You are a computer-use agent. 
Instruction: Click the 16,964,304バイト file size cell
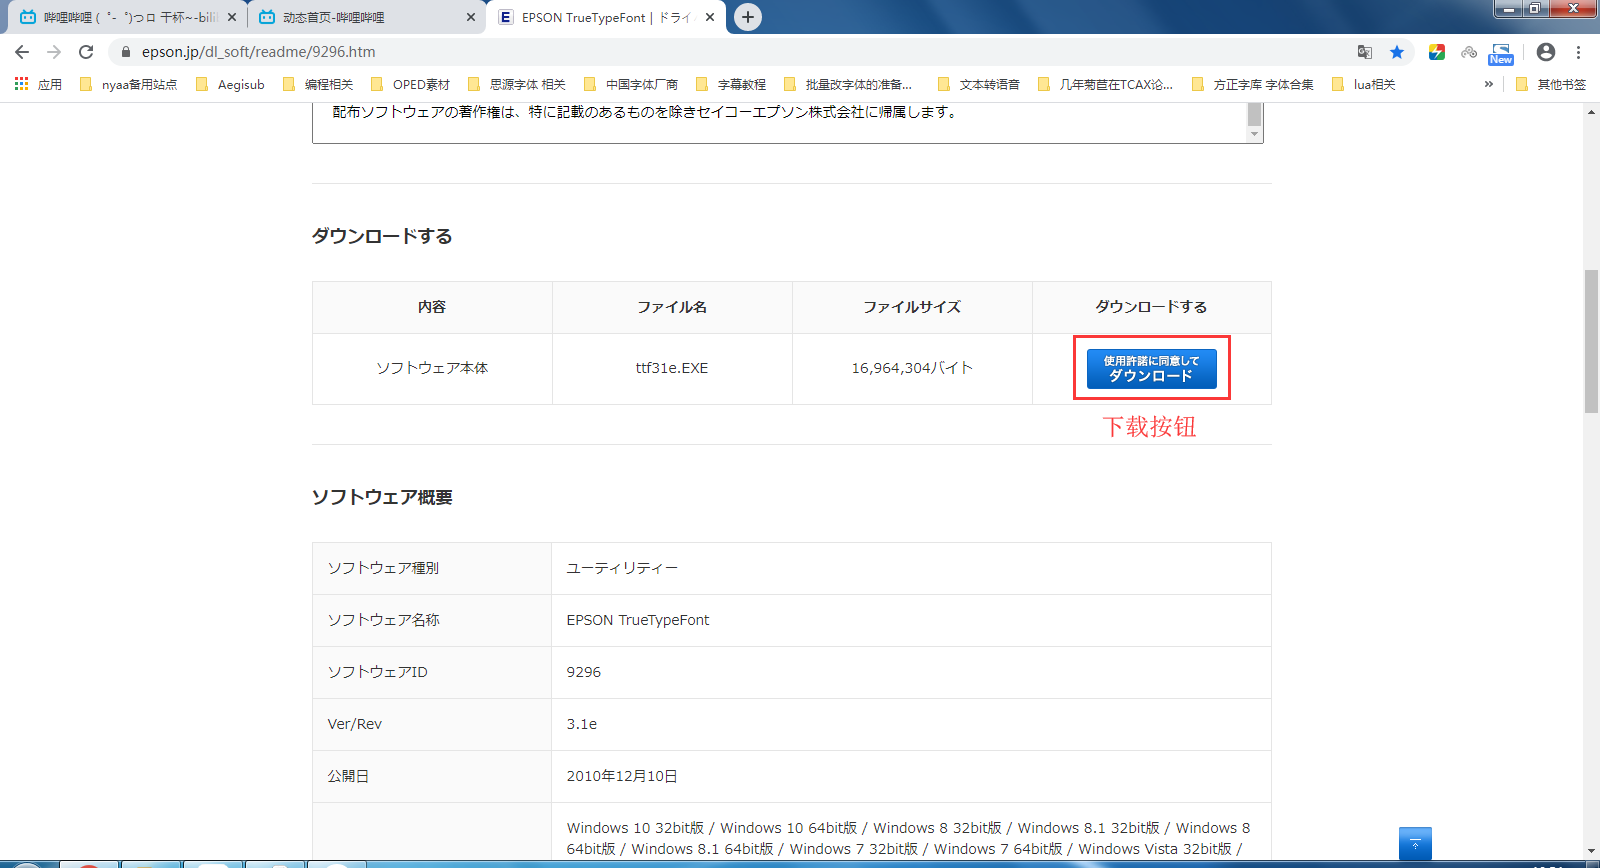click(x=912, y=368)
